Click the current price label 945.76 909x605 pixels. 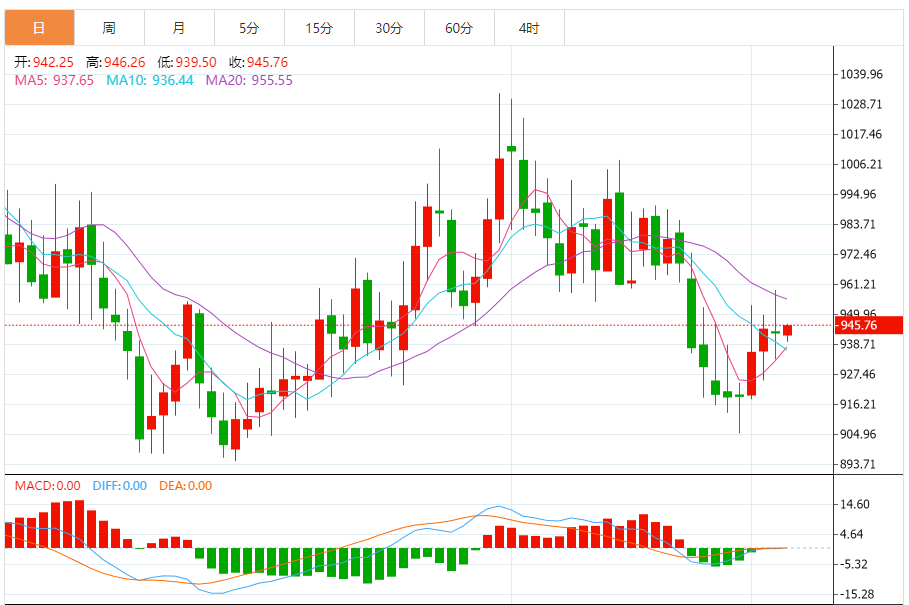[x=868, y=325]
